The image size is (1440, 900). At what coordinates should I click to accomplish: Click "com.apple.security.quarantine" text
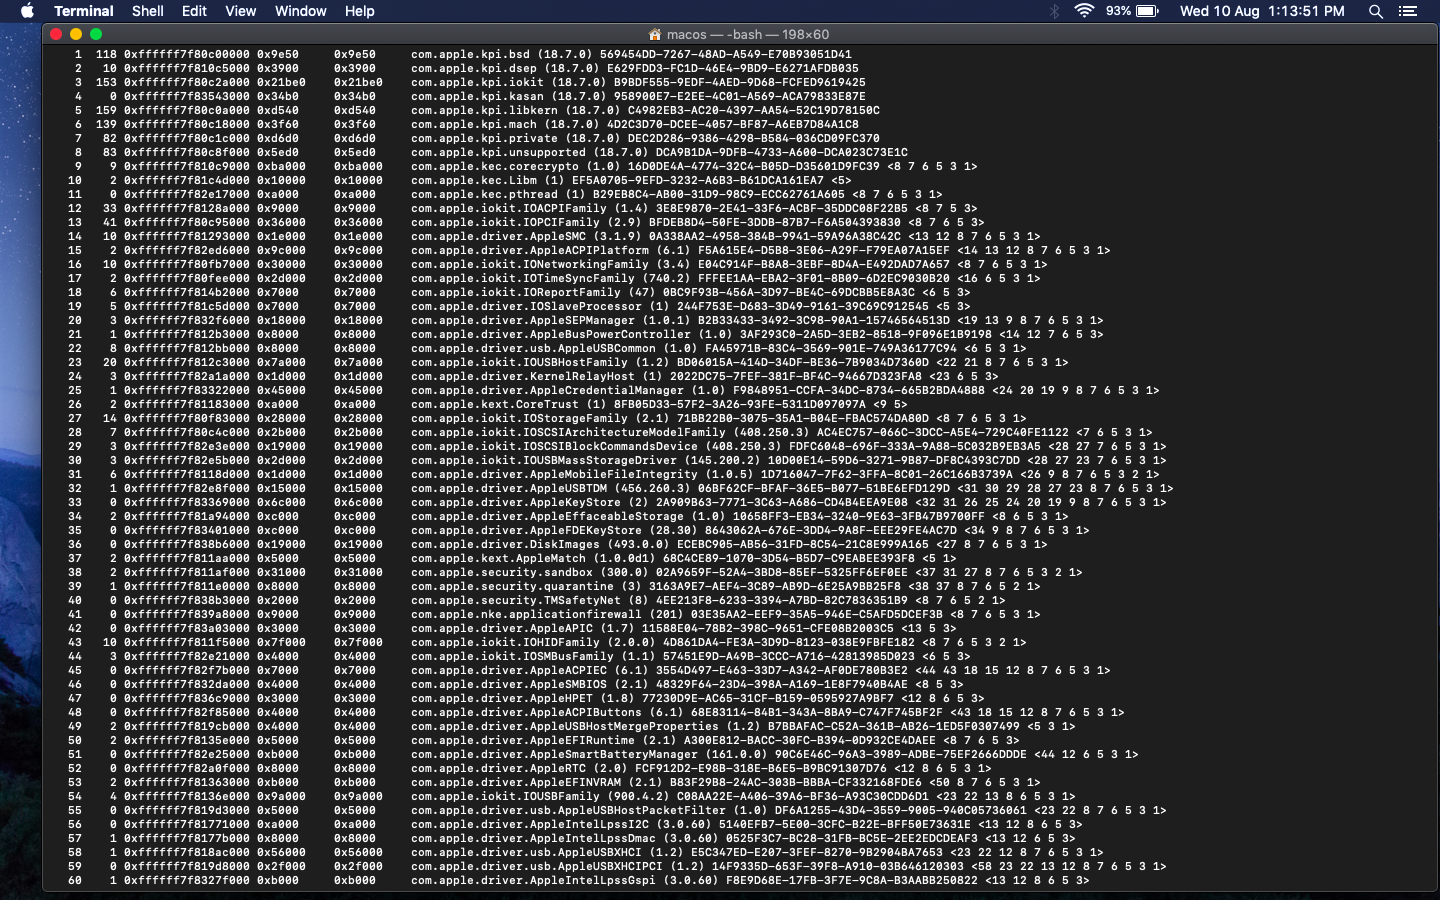pos(512,587)
